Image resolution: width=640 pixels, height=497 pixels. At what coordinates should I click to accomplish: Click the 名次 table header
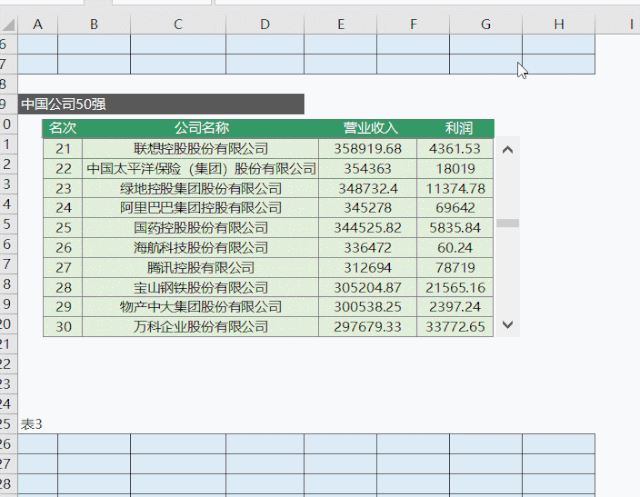tap(62, 128)
